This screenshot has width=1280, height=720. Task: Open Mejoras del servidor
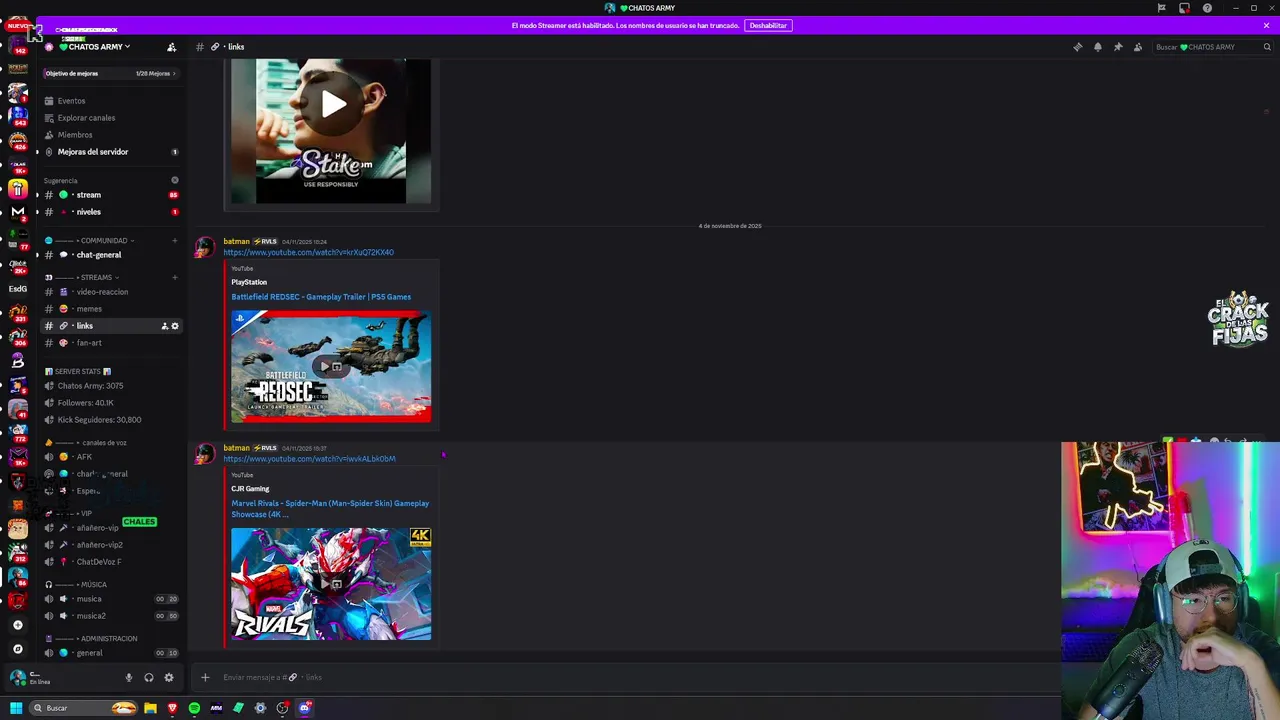coord(93,152)
